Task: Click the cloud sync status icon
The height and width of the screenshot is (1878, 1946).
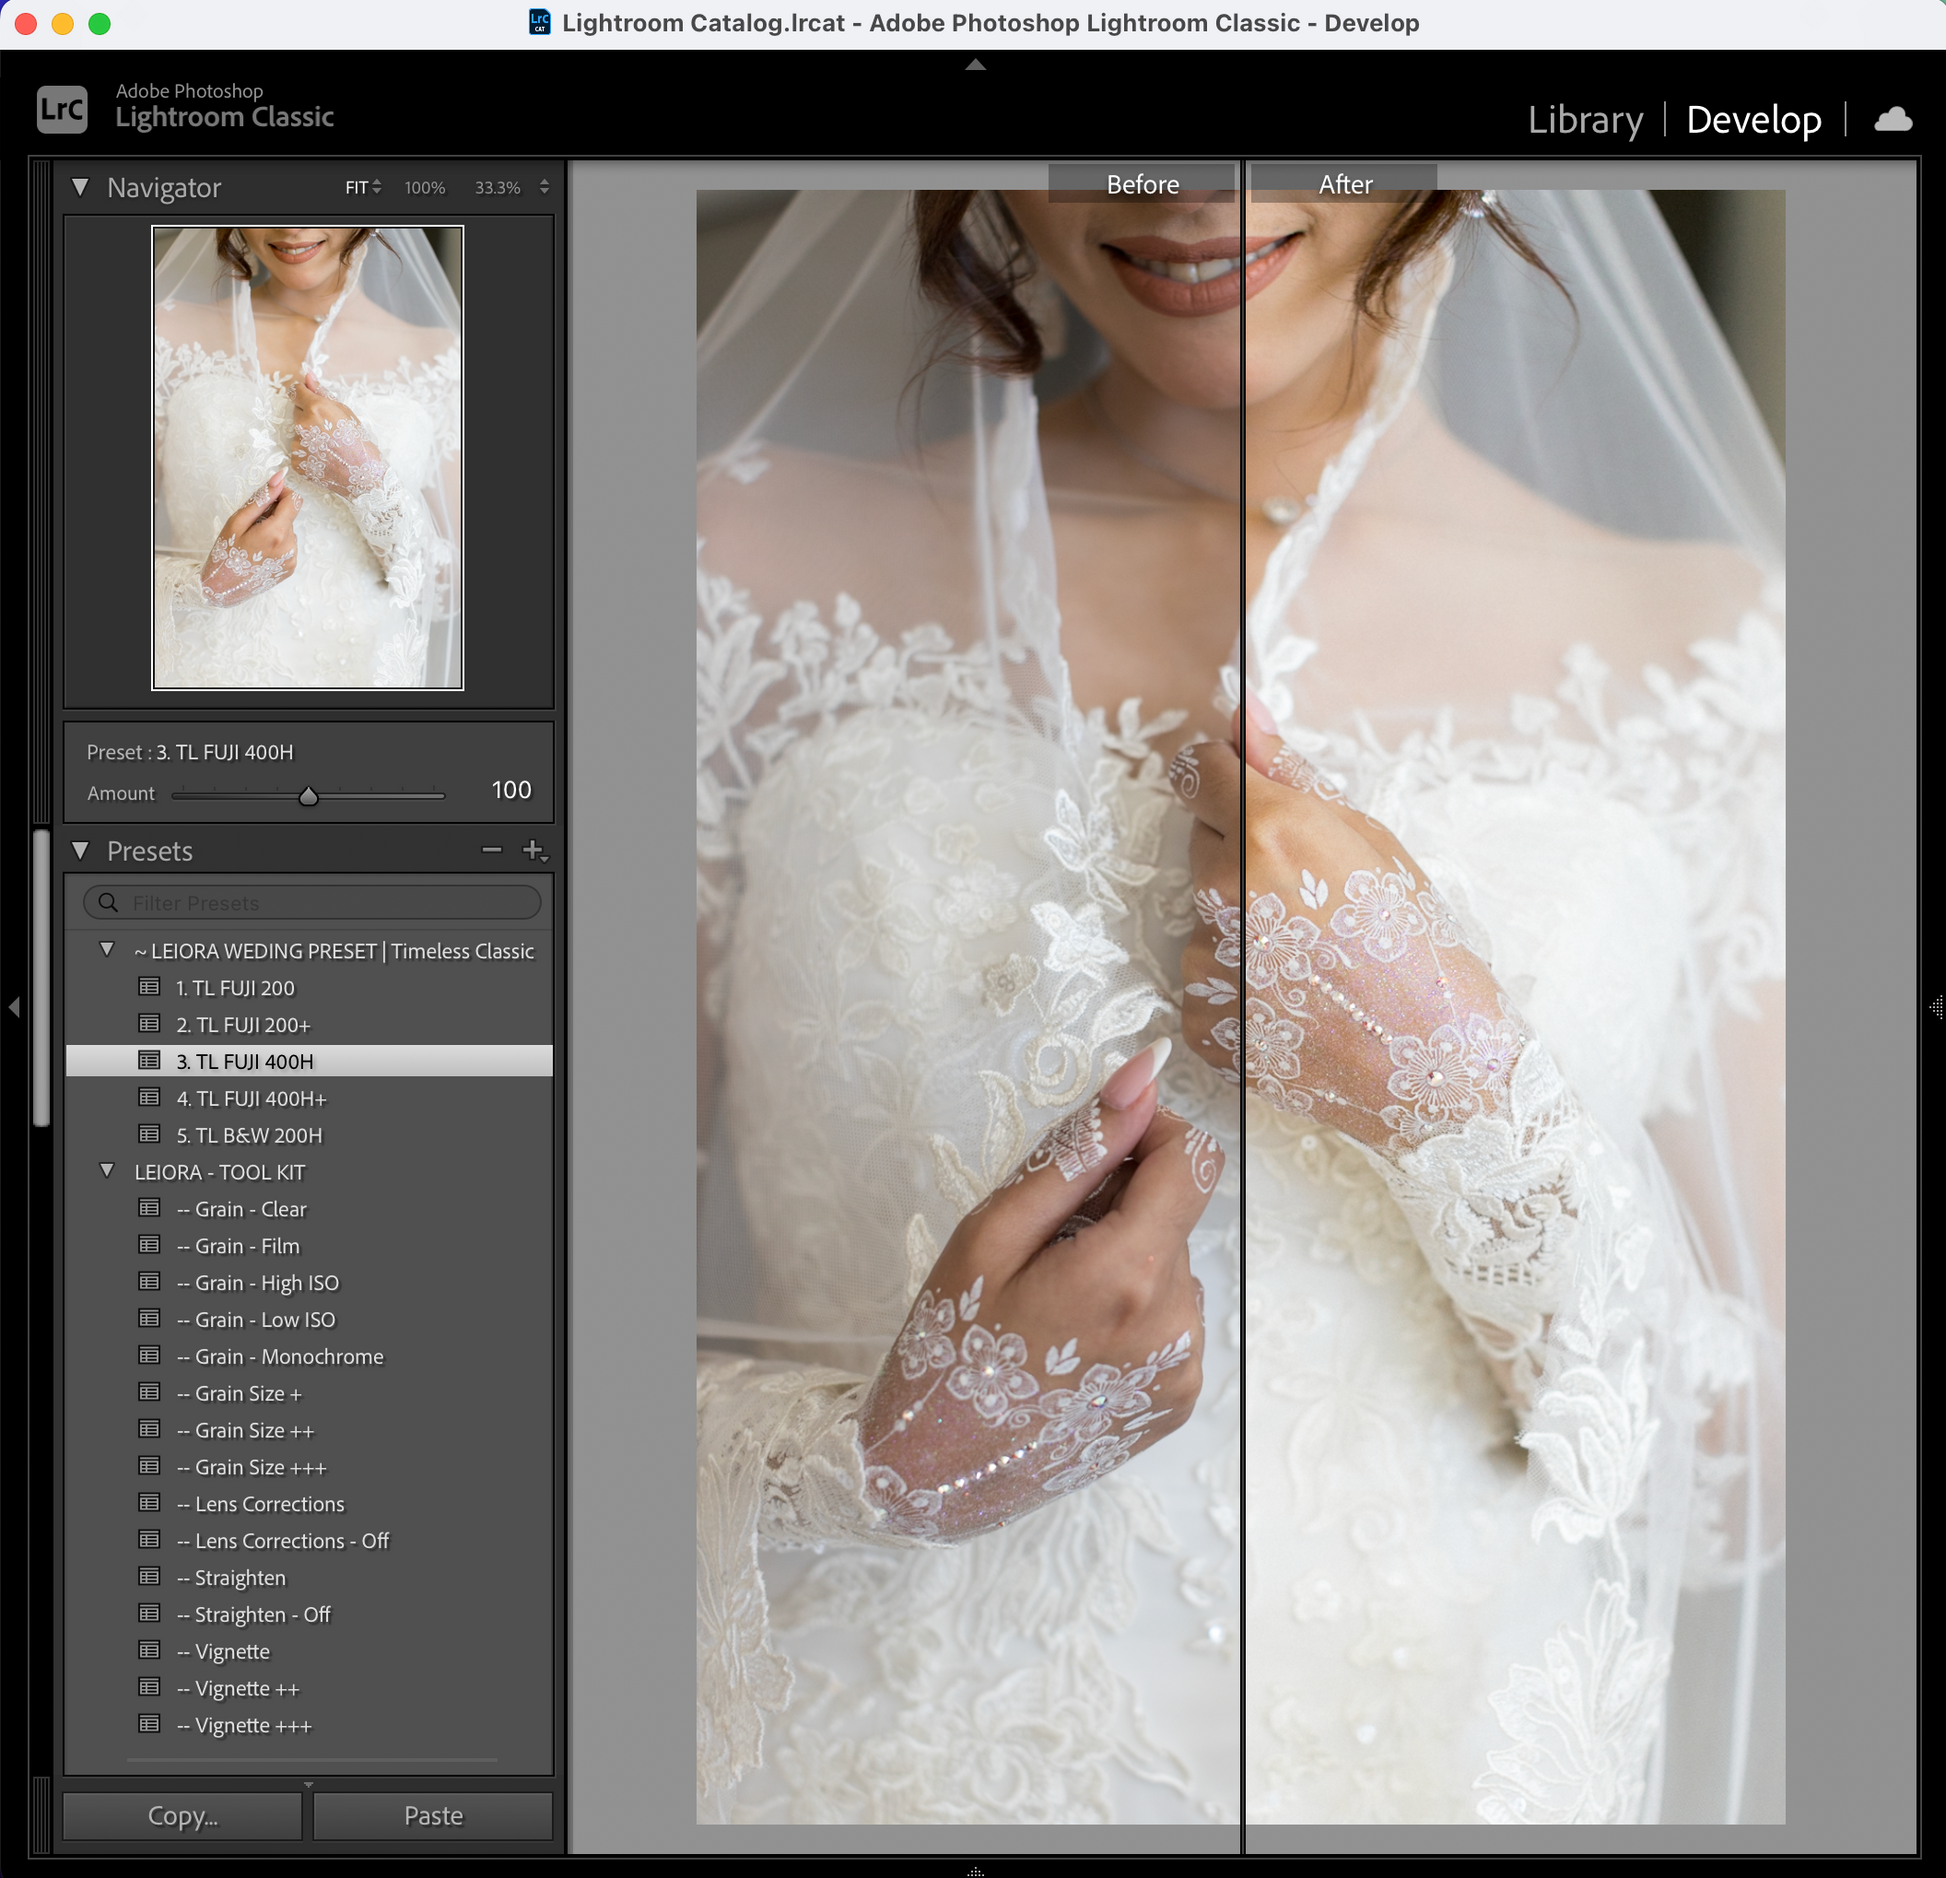Action: tap(1892, 120)
